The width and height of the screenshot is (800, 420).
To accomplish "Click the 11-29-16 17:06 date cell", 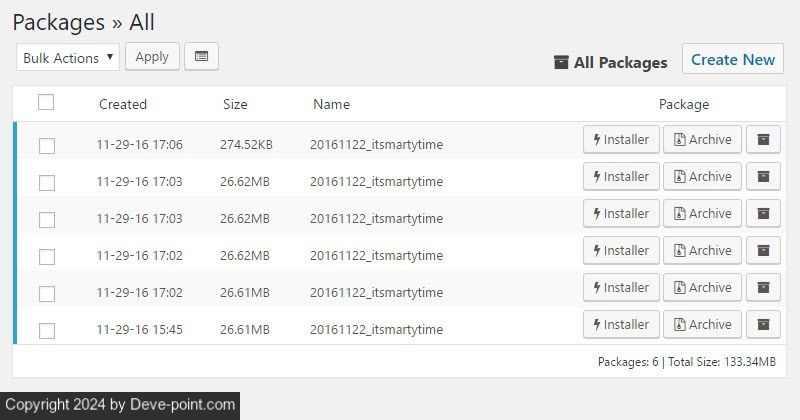I will click(x=140, y=144).
